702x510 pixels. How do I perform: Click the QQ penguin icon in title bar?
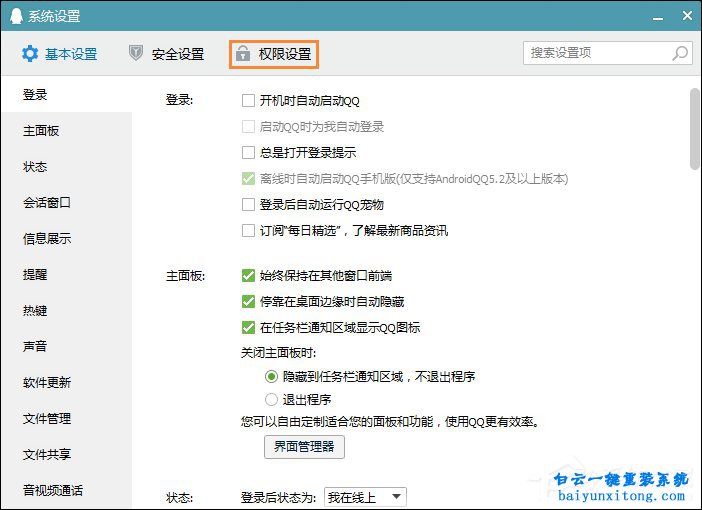[13, 16]
